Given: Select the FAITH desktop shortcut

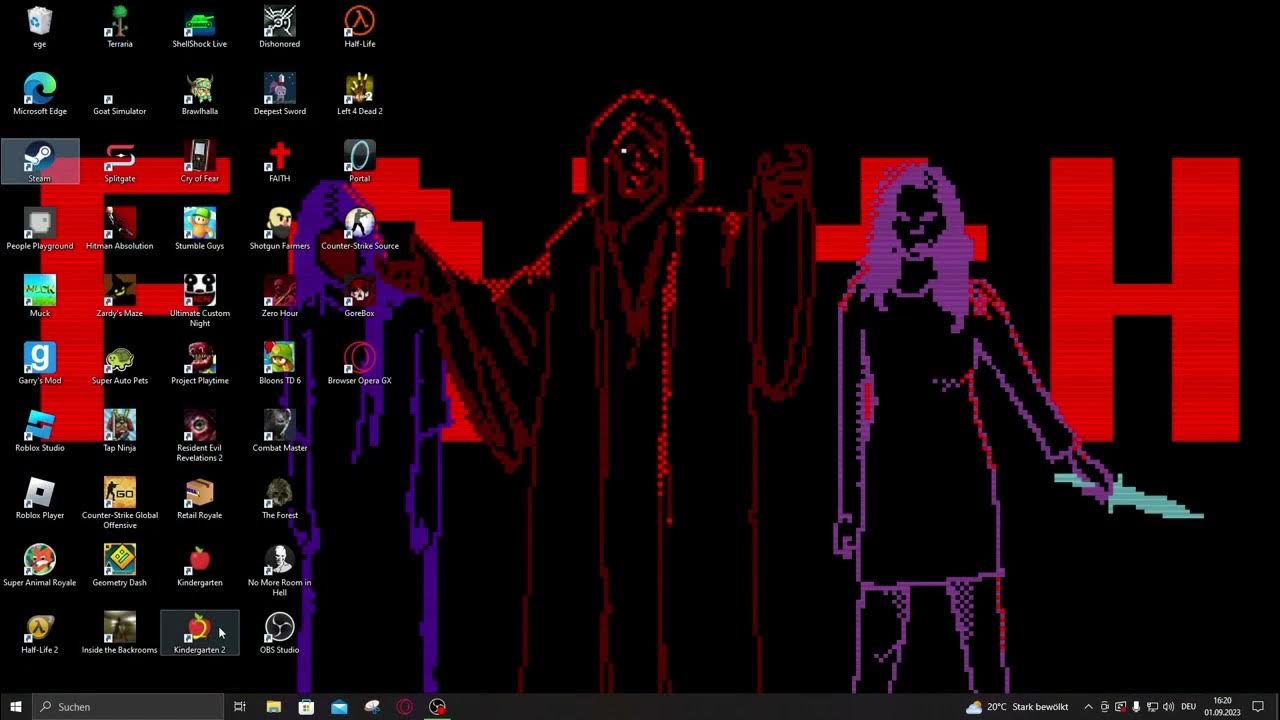Looking at the screenshot, I should (x=280, y=162).
